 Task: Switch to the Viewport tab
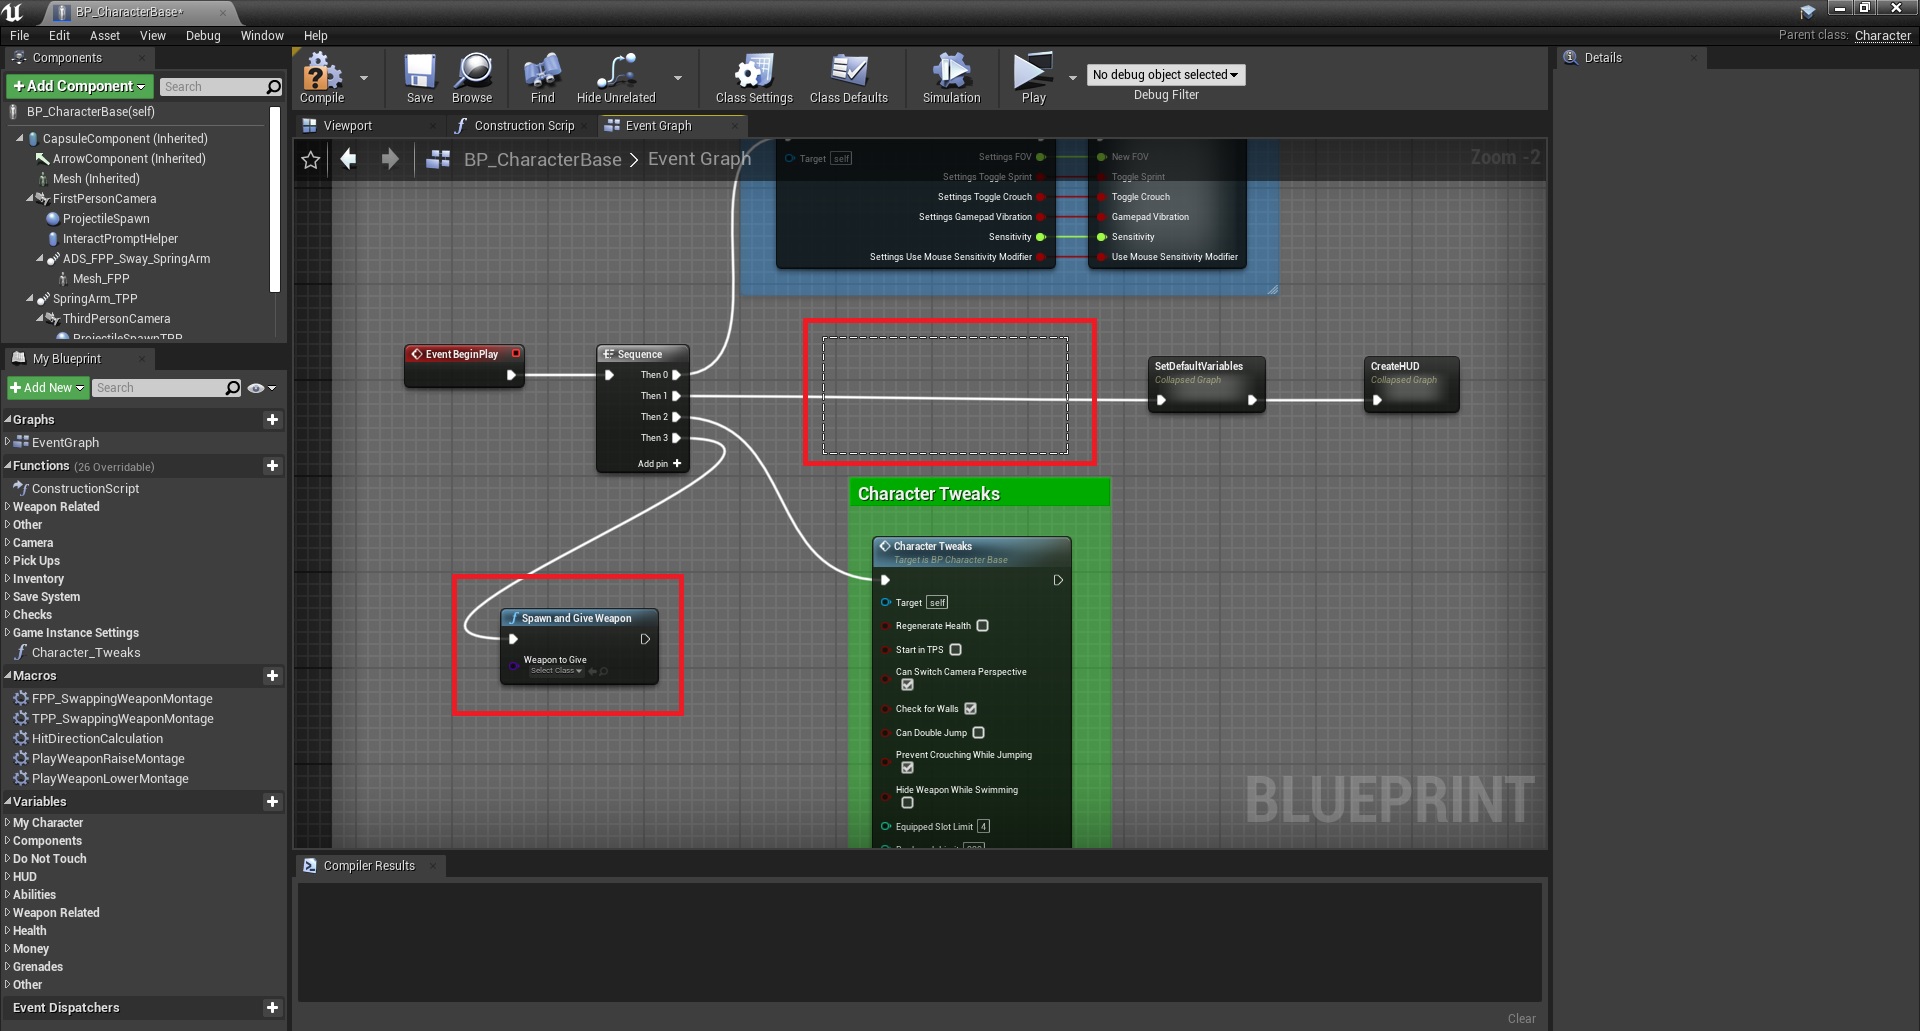coord(347,126)
